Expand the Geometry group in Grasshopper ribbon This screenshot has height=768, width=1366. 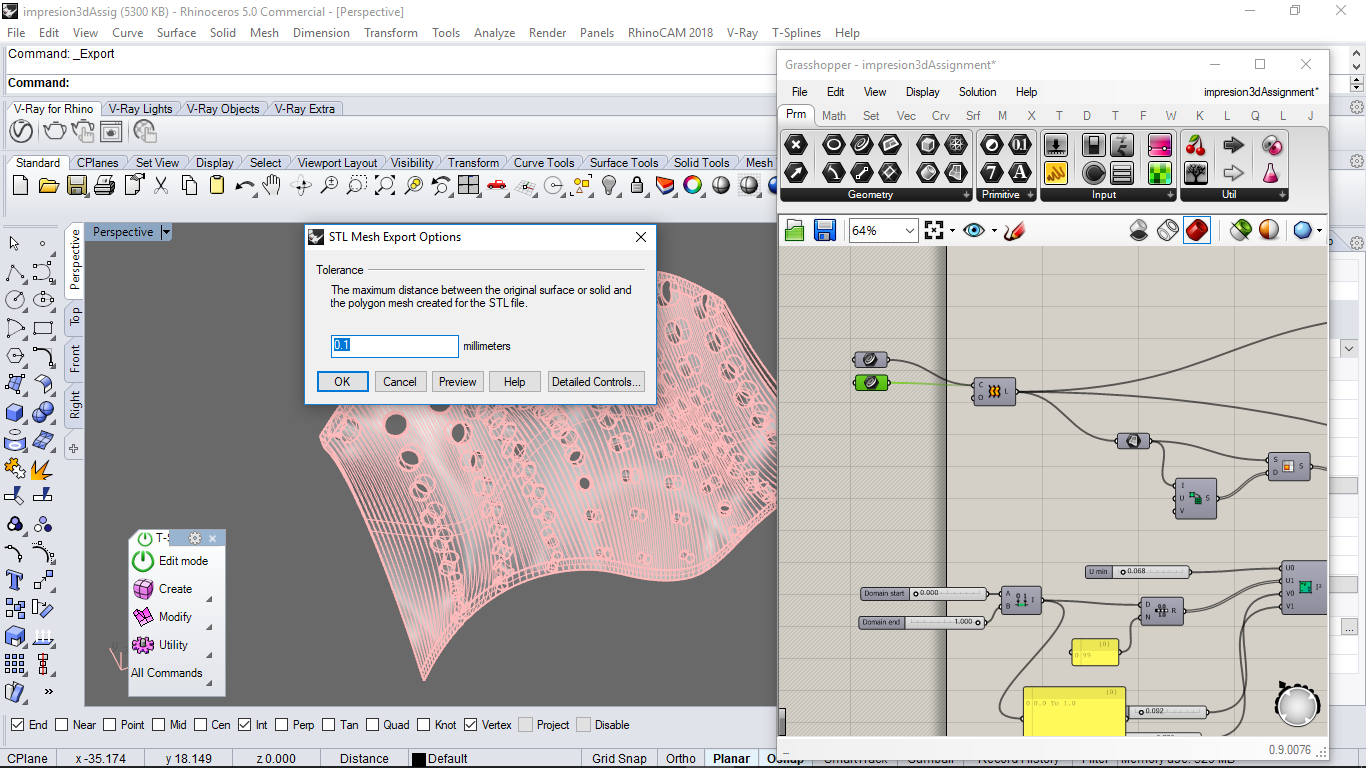pos(966,195)
